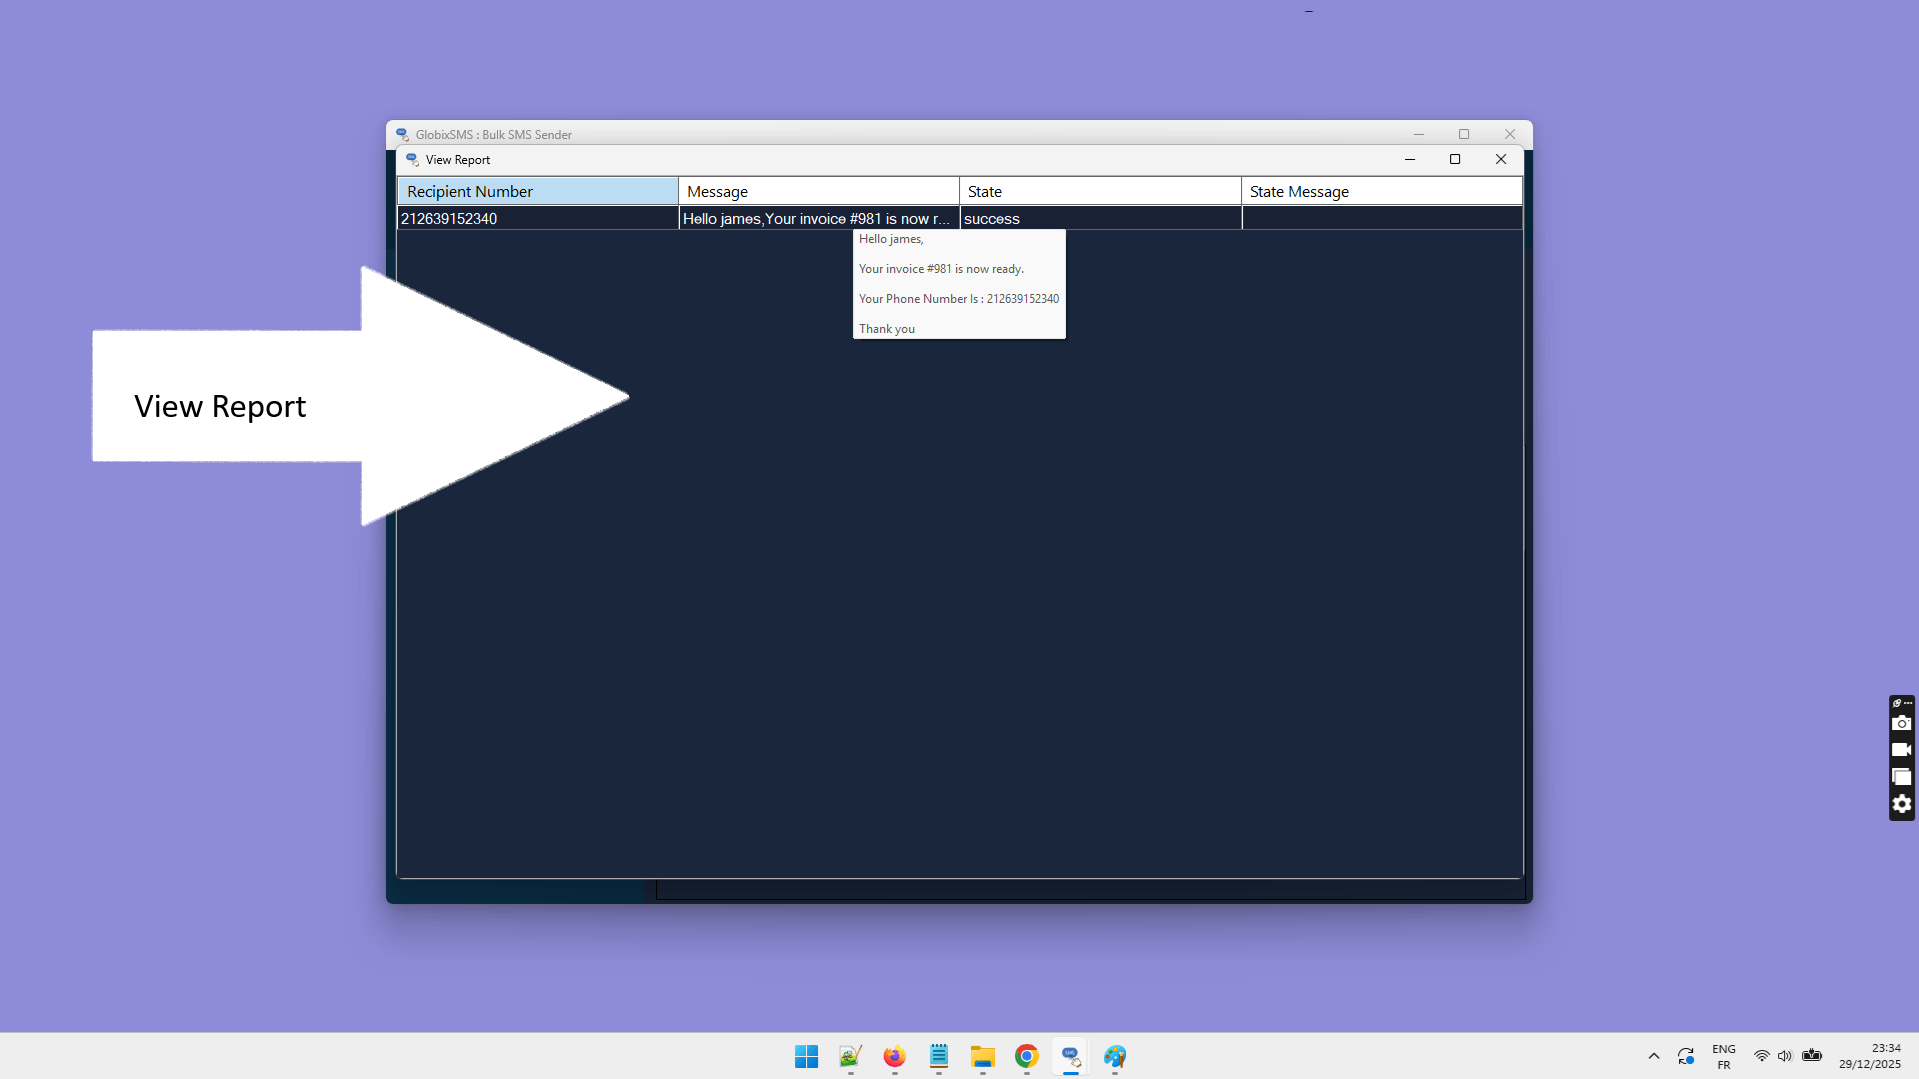Select the video recording icon in side toolbar
The width and height of the screenshot is (1919, 1079).
1901,750
